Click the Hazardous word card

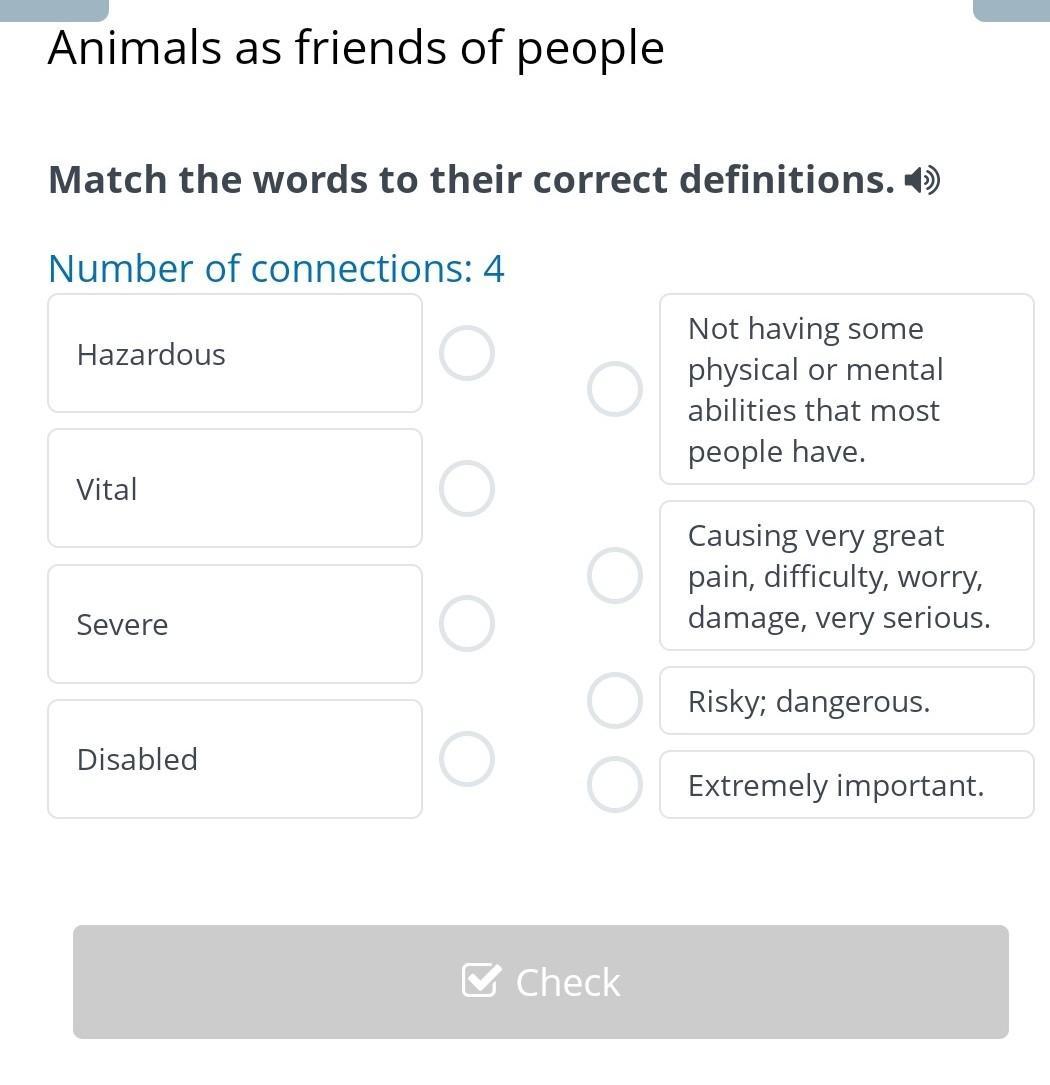point(235,353)
